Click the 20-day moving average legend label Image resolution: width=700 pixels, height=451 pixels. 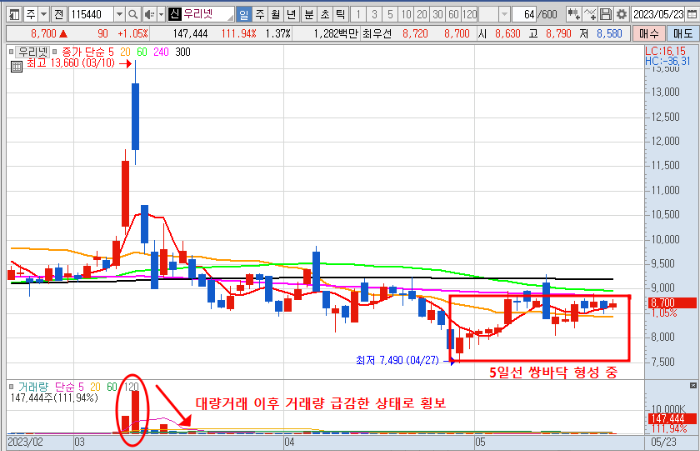point(125,52)
